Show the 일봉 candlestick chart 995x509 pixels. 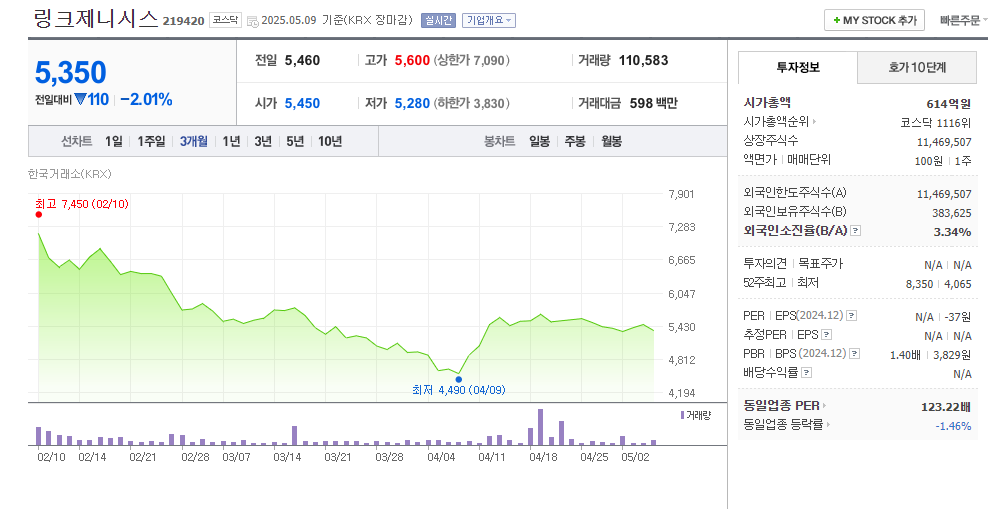[539, 141]
